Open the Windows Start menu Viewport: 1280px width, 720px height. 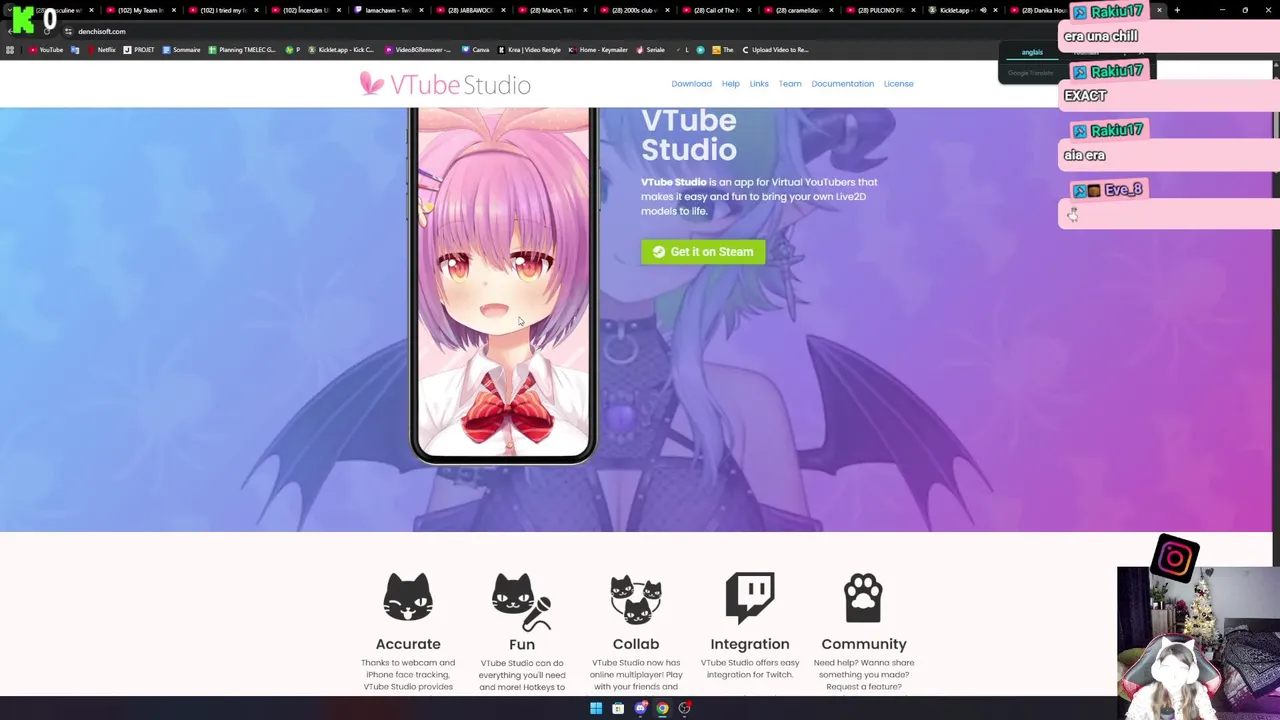coord(596,708)
